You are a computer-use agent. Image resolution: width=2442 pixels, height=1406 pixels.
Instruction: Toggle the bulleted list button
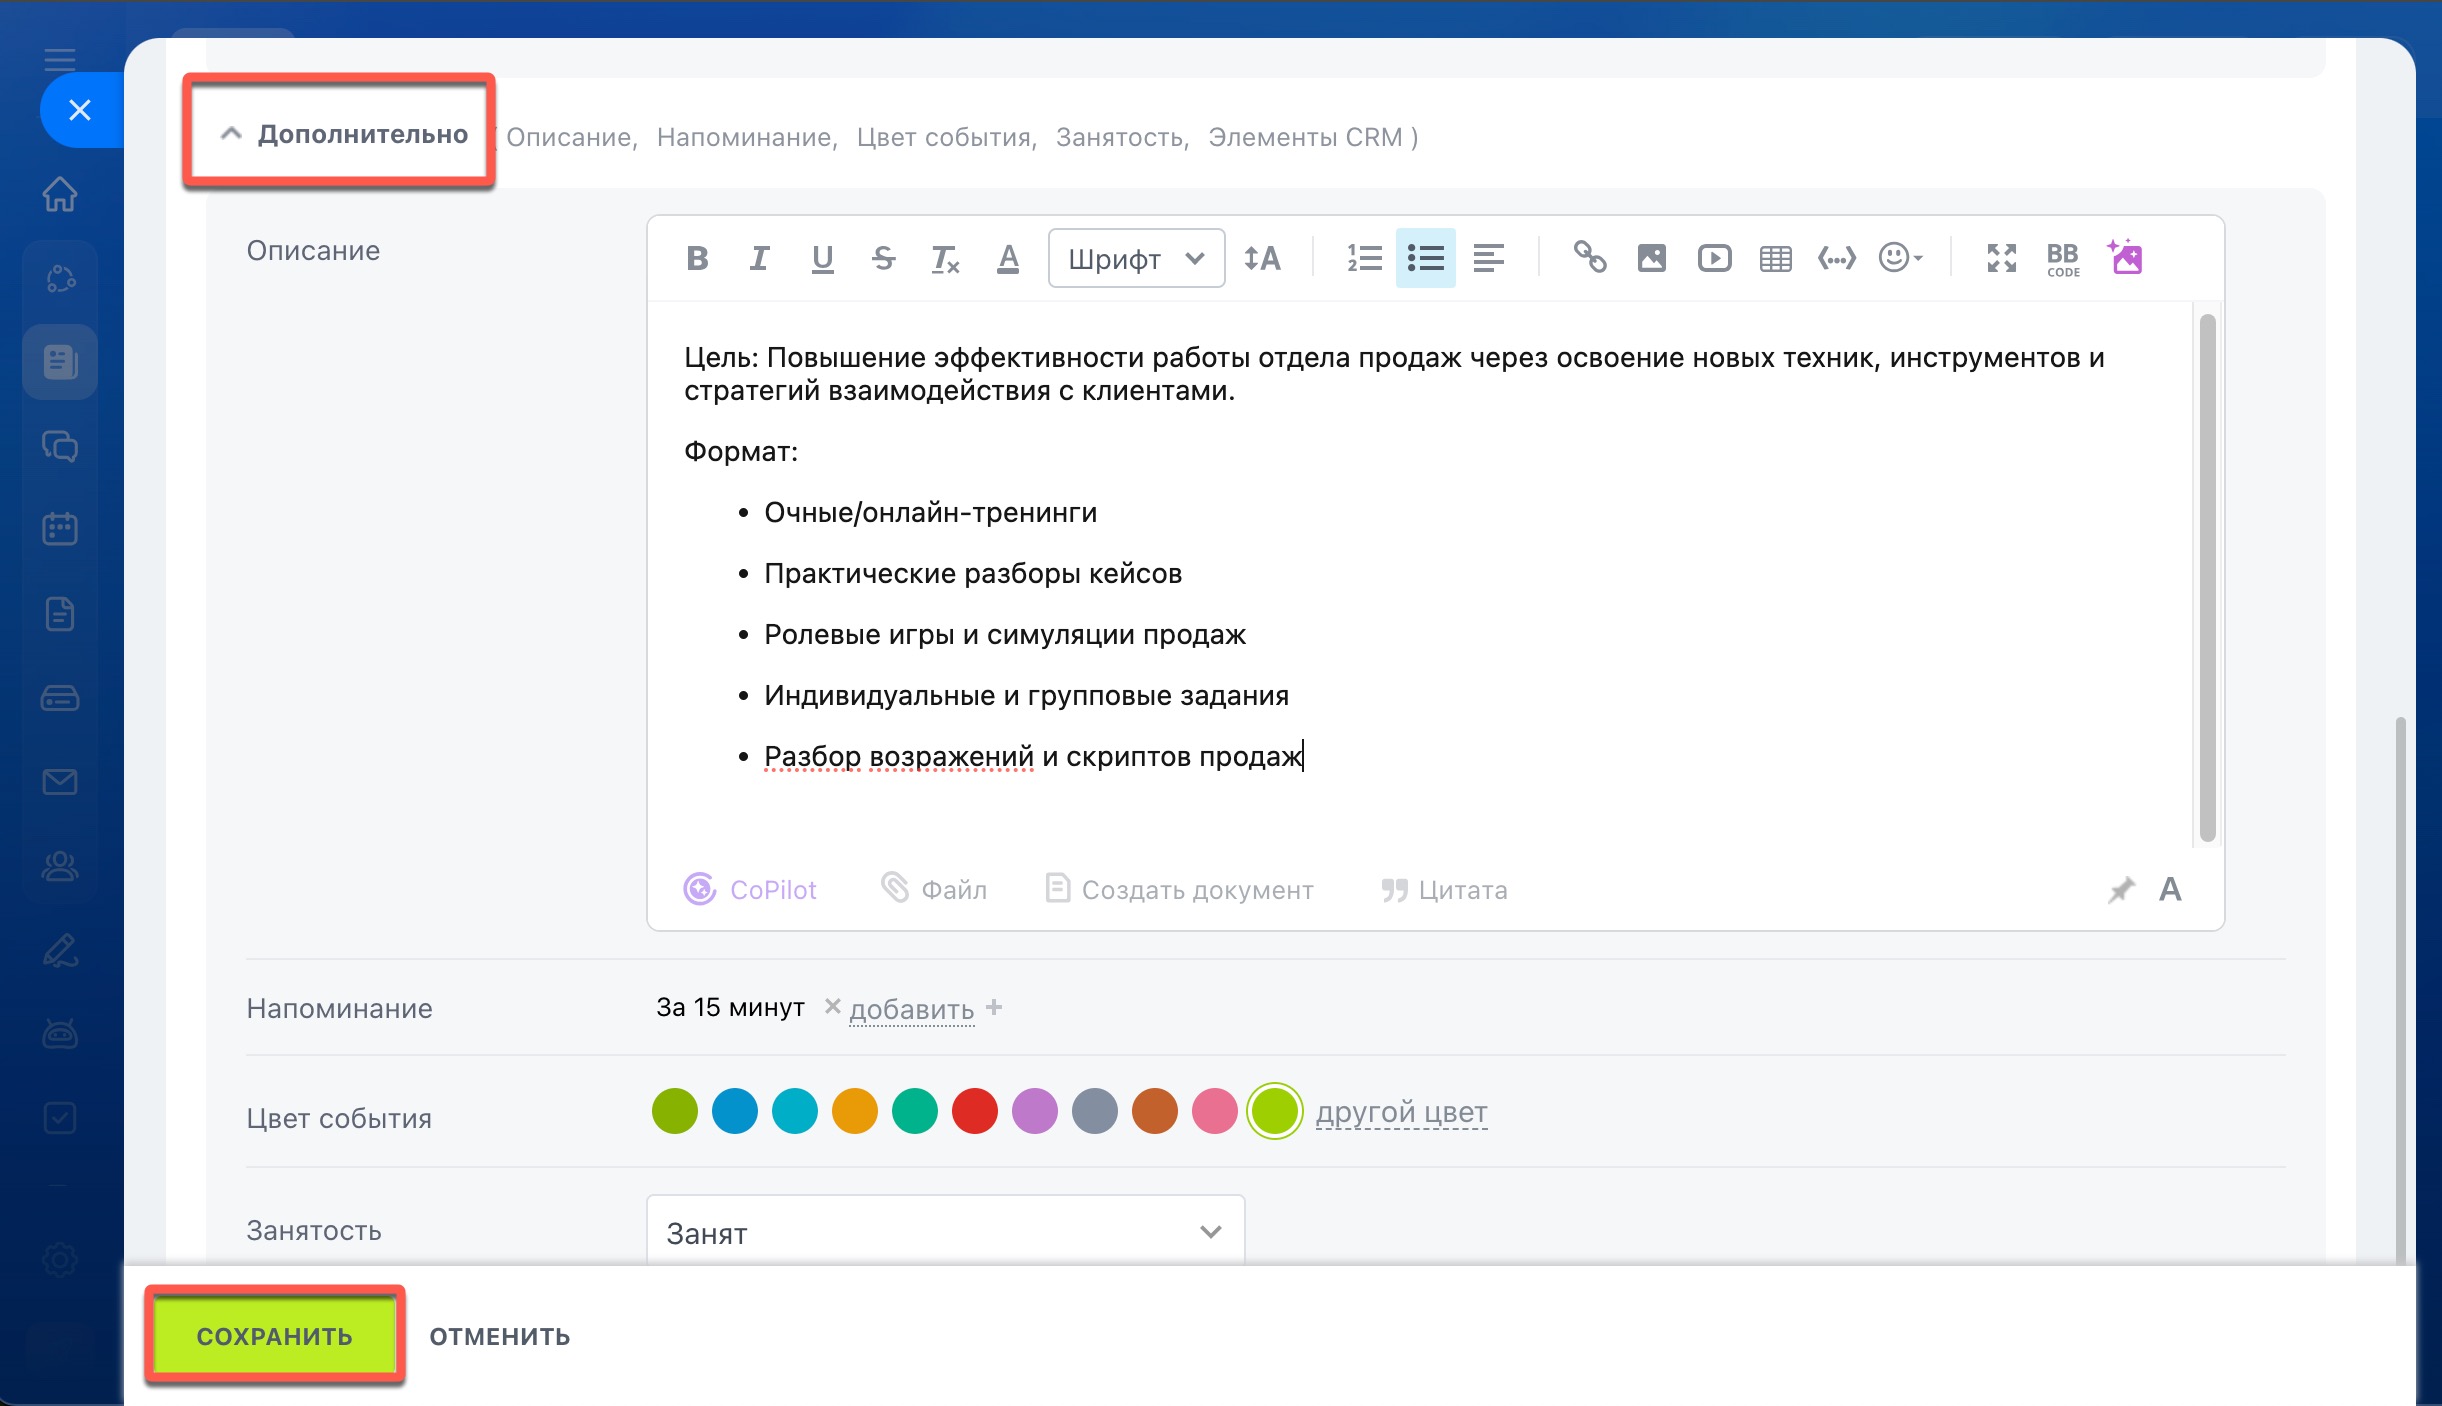pos(1425,259)
